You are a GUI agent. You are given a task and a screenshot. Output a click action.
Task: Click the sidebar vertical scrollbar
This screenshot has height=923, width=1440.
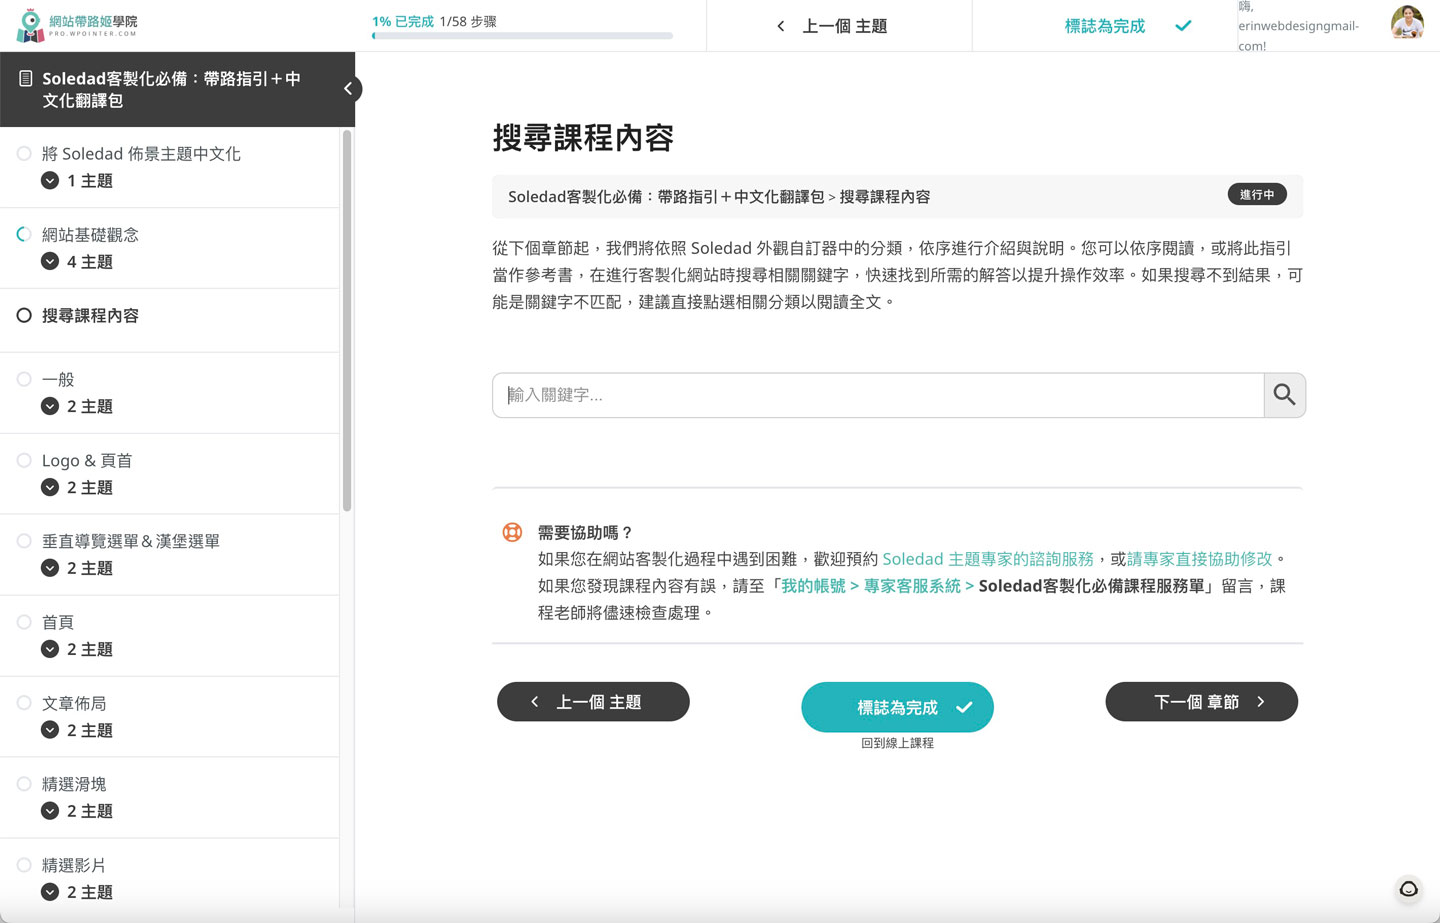click(x=347, y=320)
